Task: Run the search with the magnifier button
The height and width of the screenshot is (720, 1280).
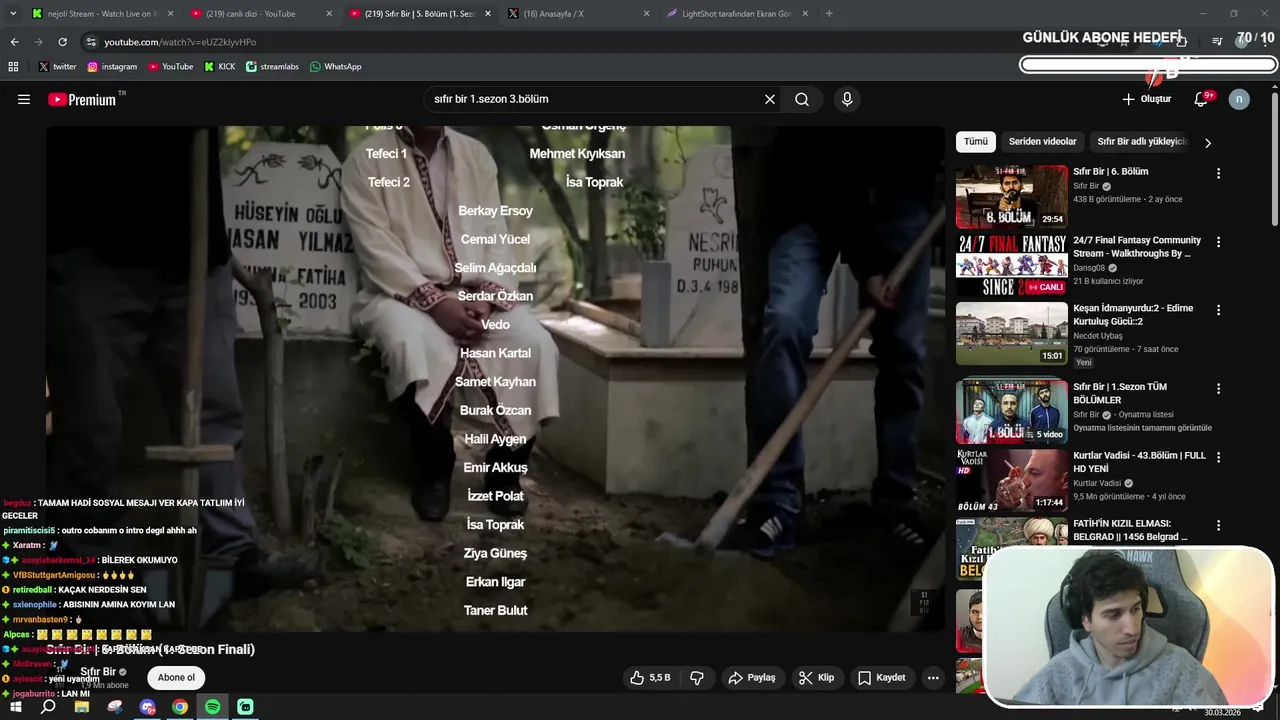Action: 802,99
